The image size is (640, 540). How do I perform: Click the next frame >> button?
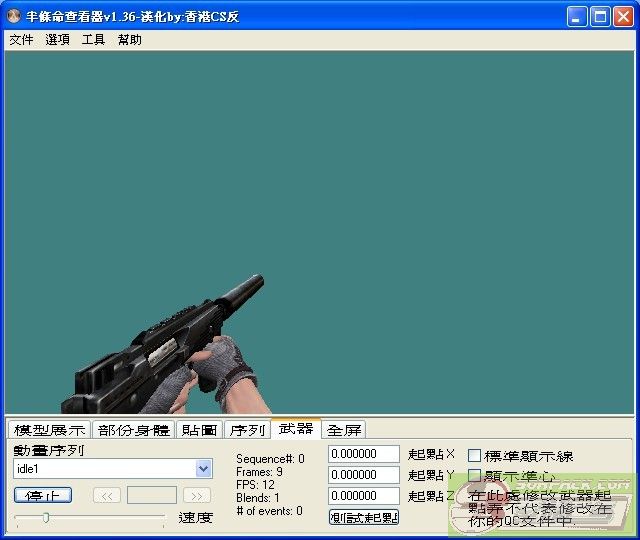coord(197,495)
